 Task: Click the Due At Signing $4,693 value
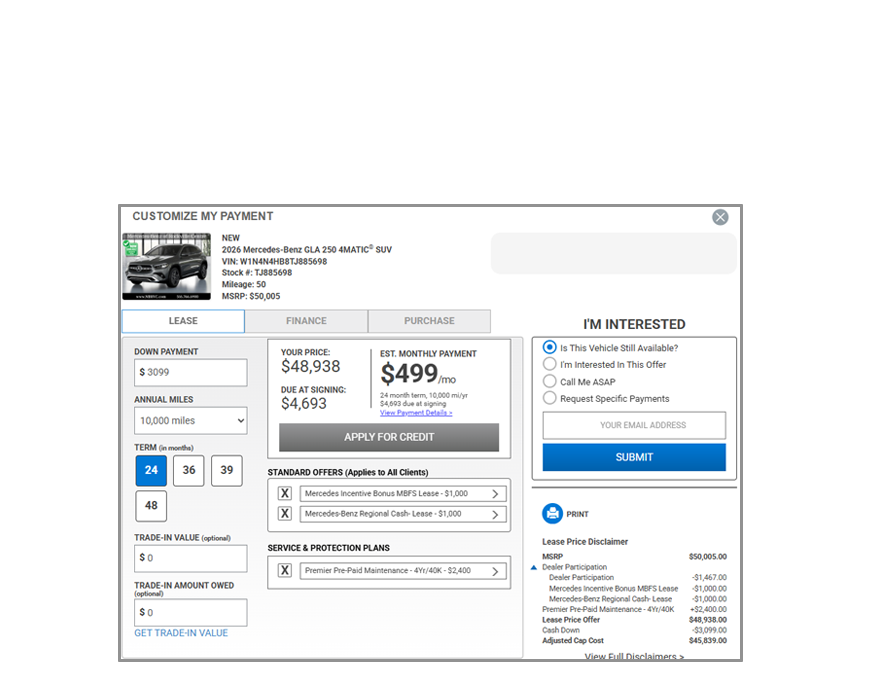[x=303, y=404]
